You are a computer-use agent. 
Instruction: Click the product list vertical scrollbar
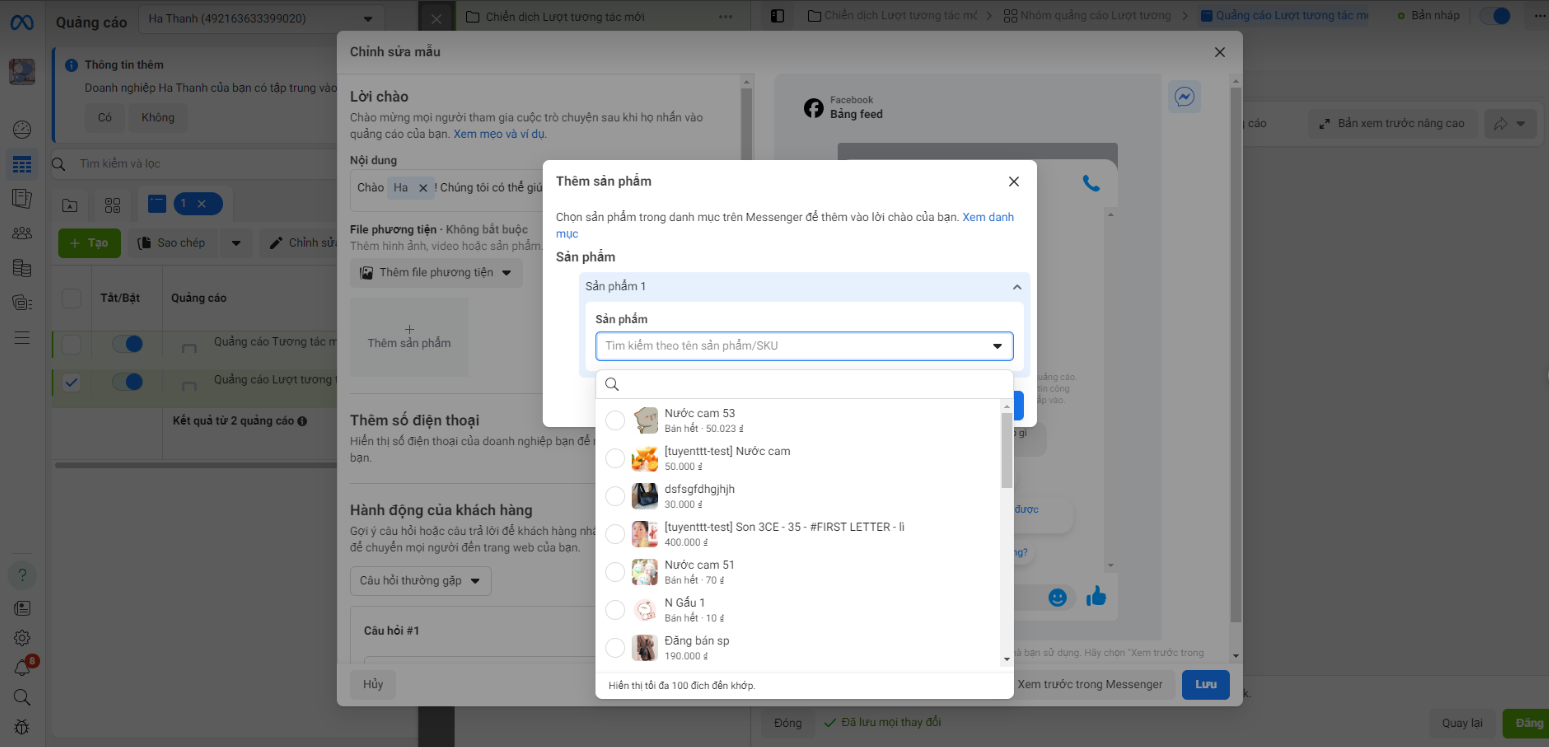point(1007,450)
